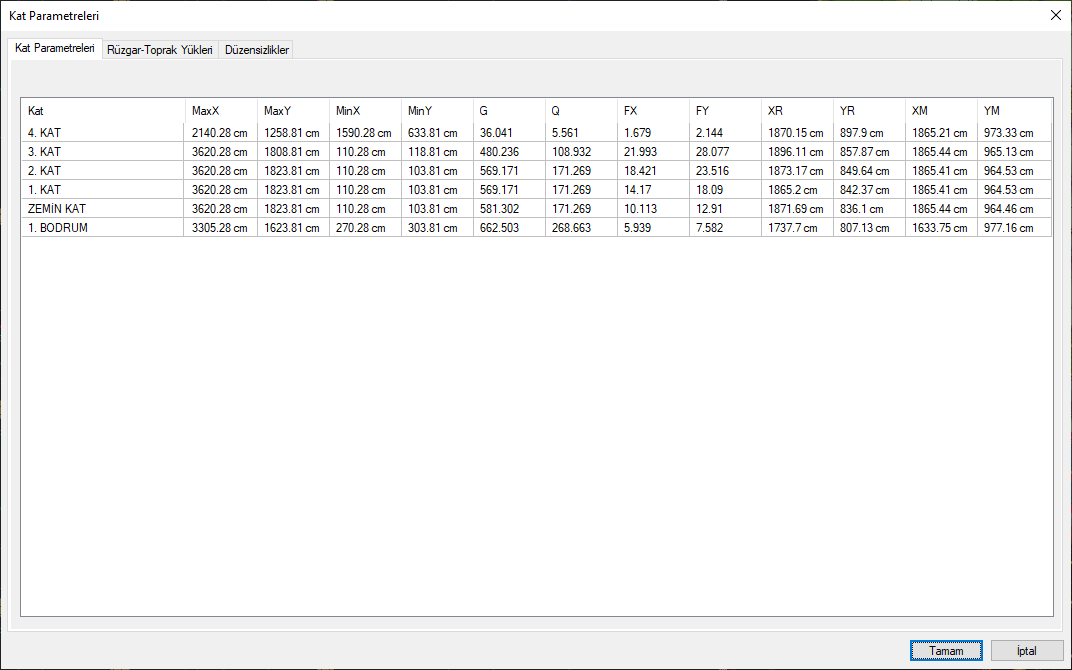
Task: Select the Kat Parametreleri tab
Action: click(x=55, y=48)
